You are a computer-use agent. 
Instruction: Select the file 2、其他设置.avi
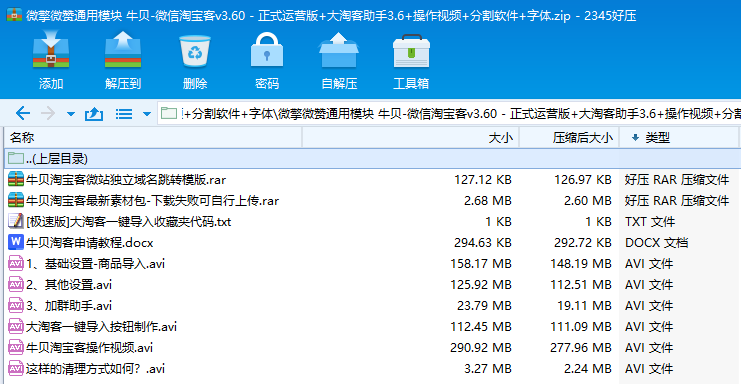tap(69, 285)
